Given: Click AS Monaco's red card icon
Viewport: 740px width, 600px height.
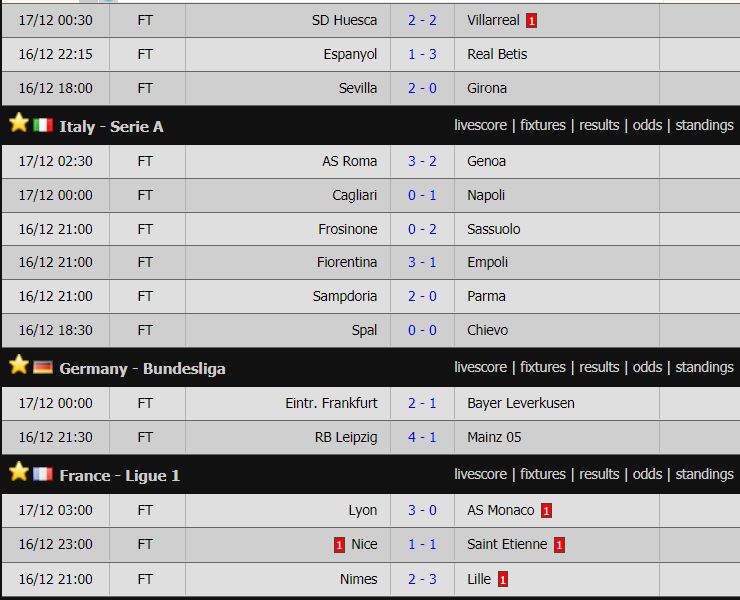Looking at the screenshot, I should 546,511.
